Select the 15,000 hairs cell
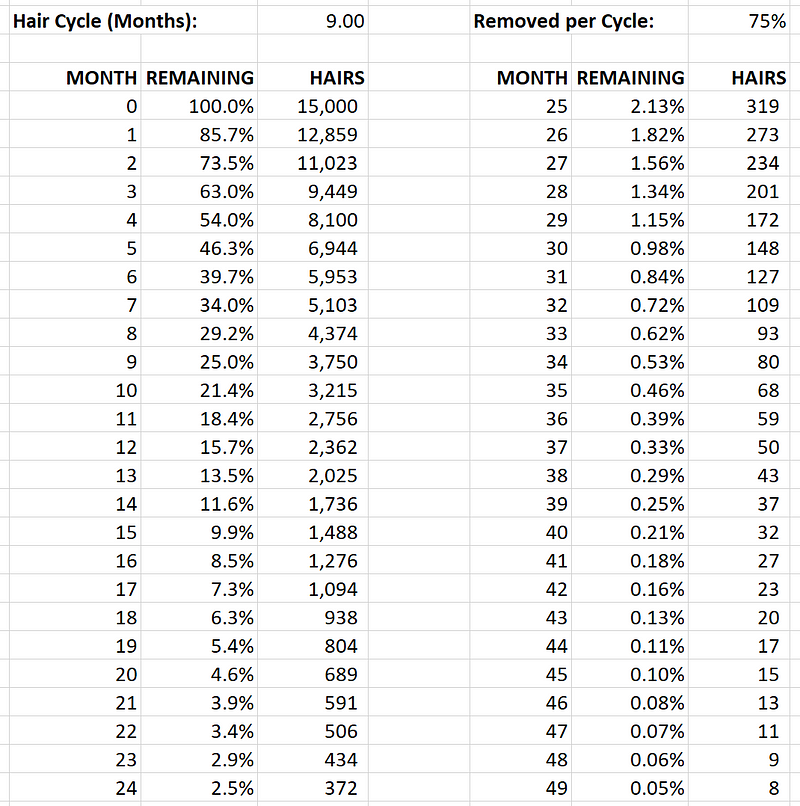This screenshot has width=800, height=806. tap(327, 106)
